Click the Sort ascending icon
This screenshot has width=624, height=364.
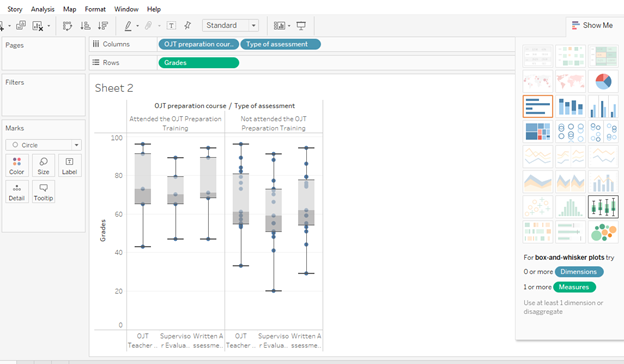point(85,26)
